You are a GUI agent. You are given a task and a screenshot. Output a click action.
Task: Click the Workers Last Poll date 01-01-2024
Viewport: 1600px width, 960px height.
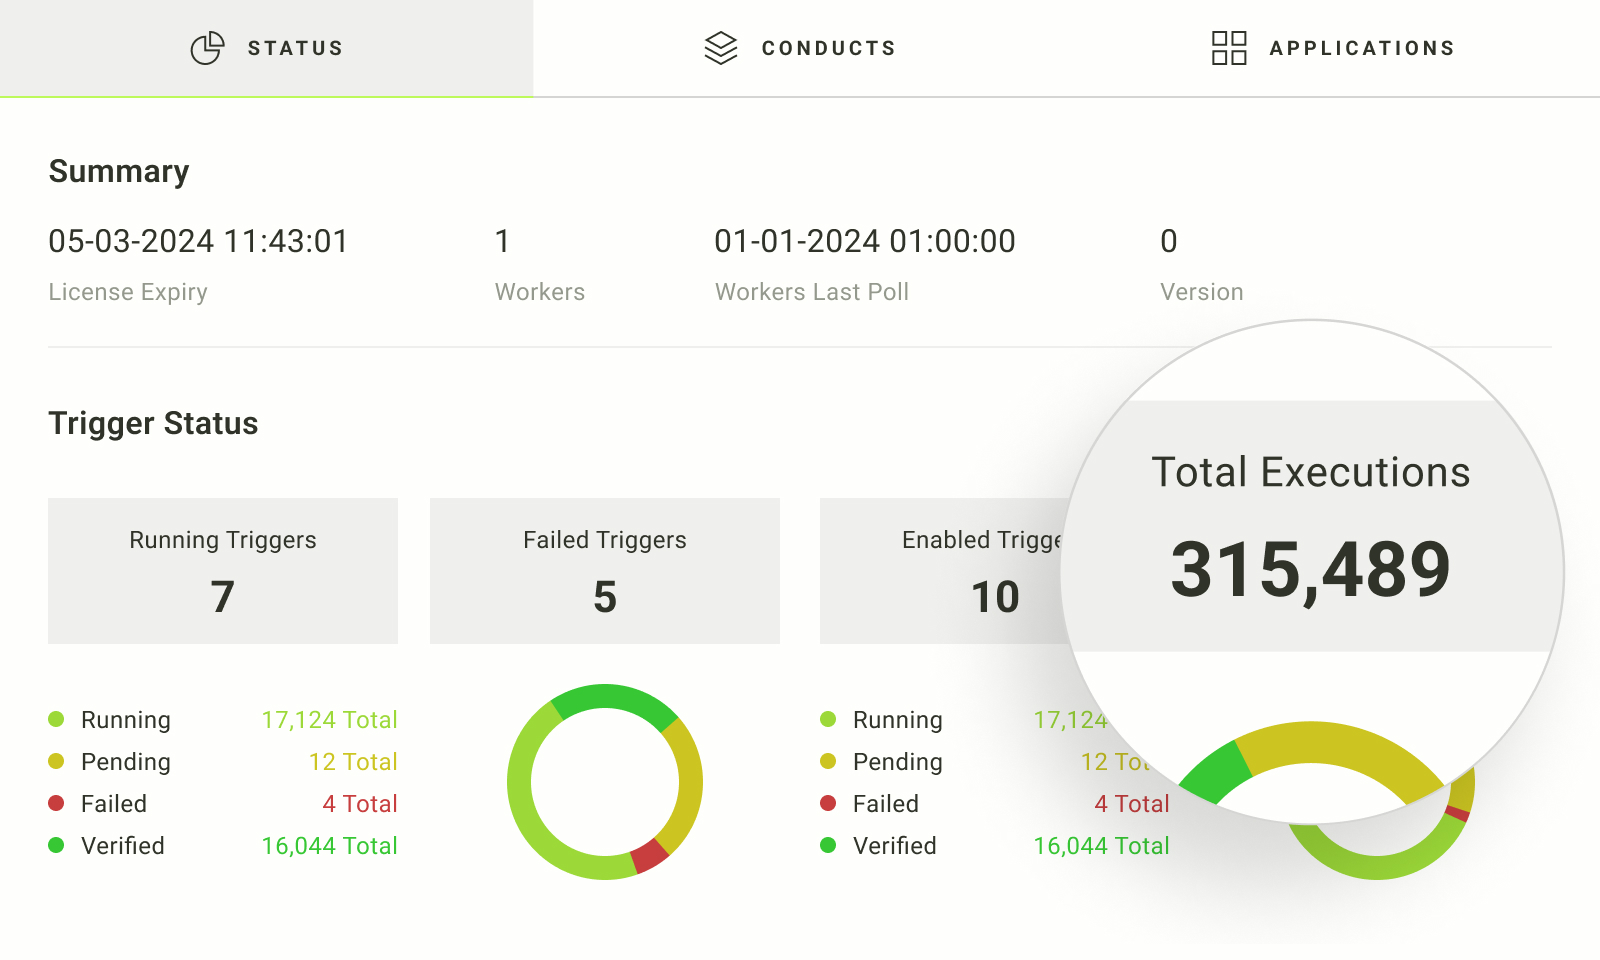[x=865, y=241]
